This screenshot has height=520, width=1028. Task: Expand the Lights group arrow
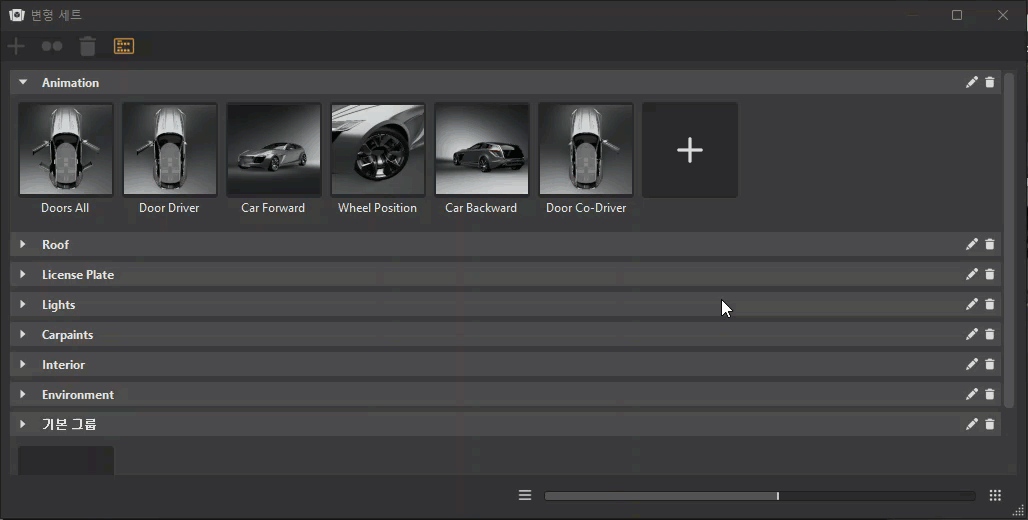(x=23, y=304)
